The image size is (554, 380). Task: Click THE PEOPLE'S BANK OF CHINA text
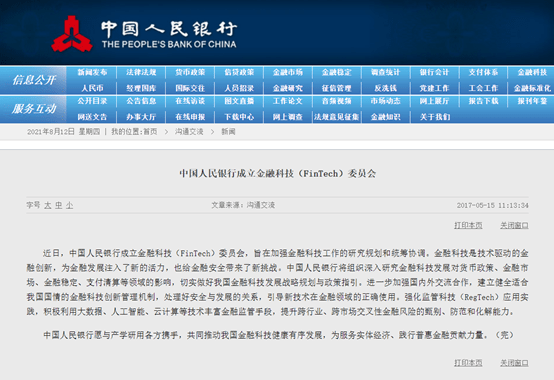pyautogui.click(x=169, y=44)
